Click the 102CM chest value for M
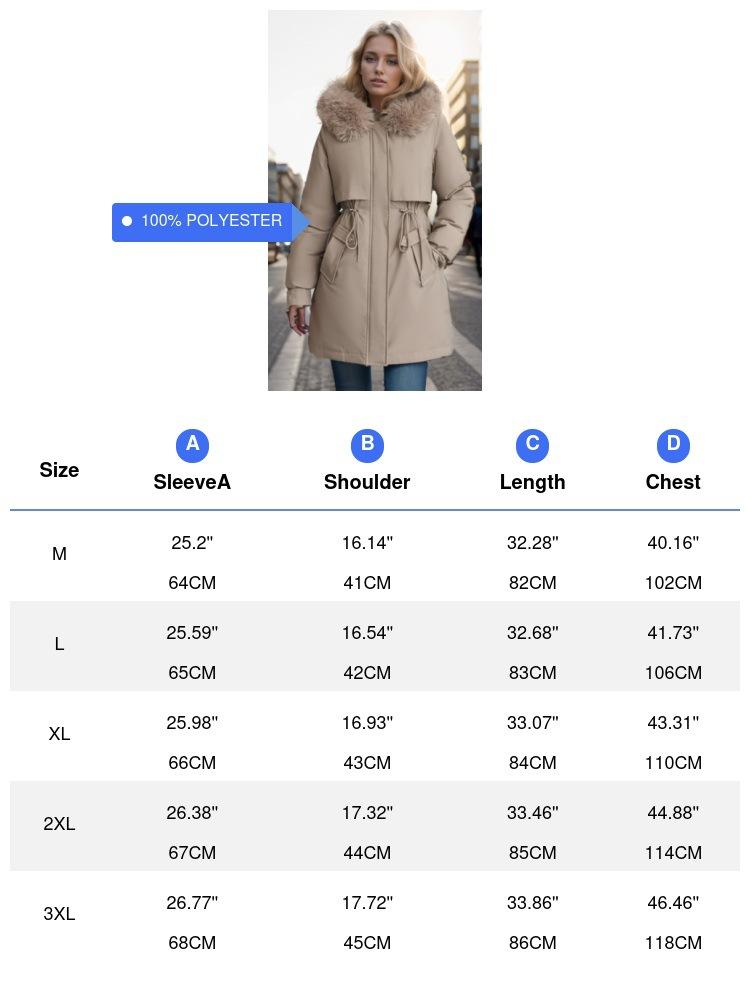Image resolution: width=750 pixels, height=1000 pixels. pyautogui.click(x=673, y=583)
